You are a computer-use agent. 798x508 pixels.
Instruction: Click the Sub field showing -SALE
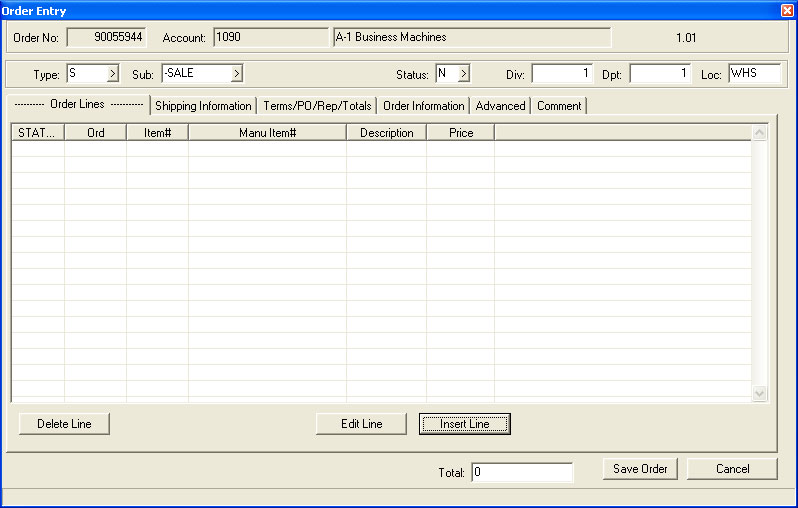pos(196,74)
